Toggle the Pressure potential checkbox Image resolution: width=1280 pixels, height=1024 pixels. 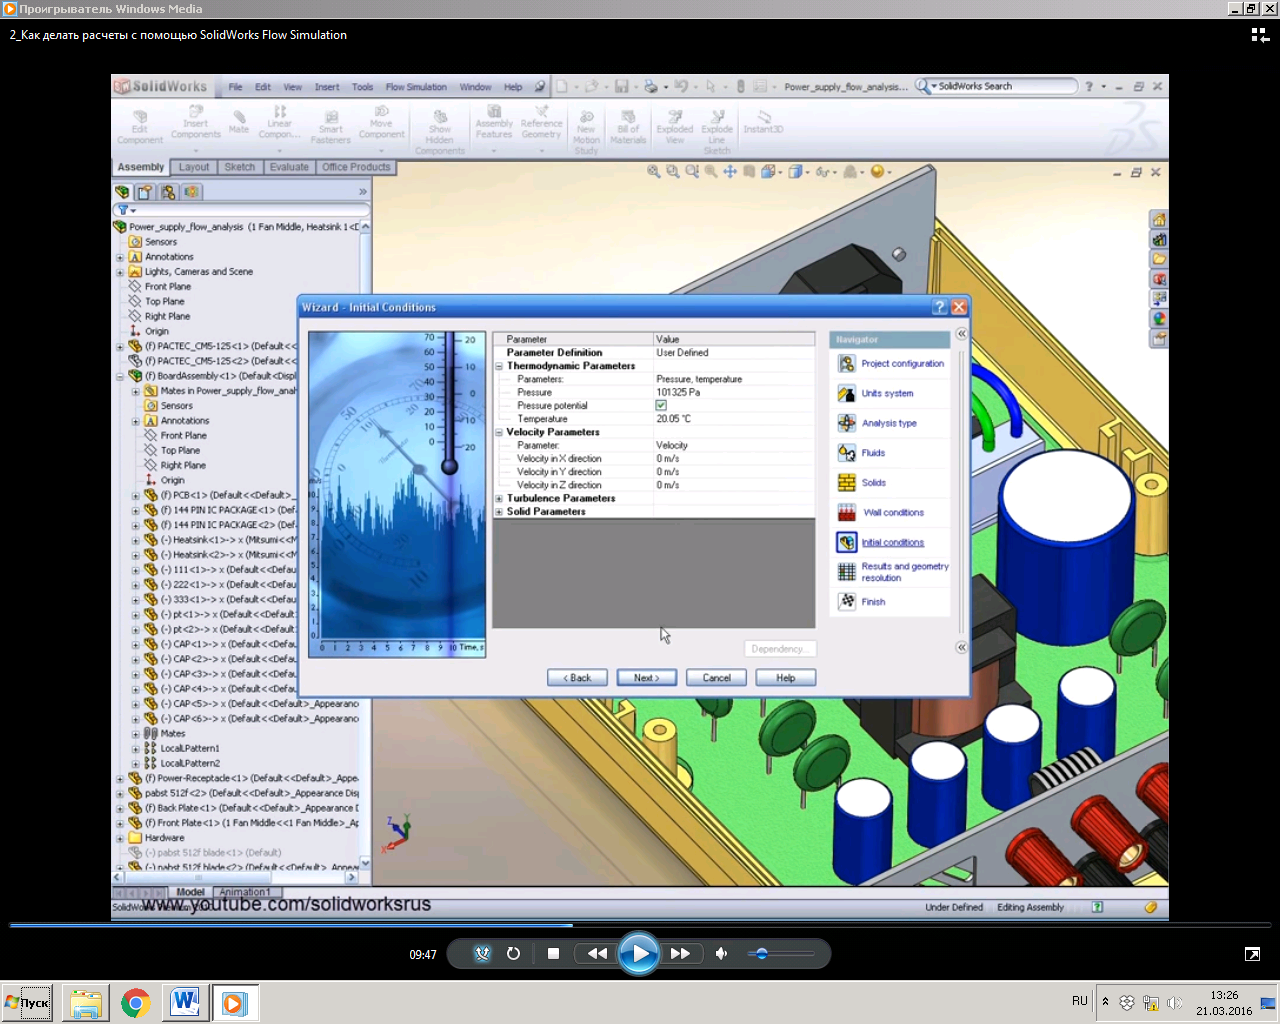click(661, 406)
